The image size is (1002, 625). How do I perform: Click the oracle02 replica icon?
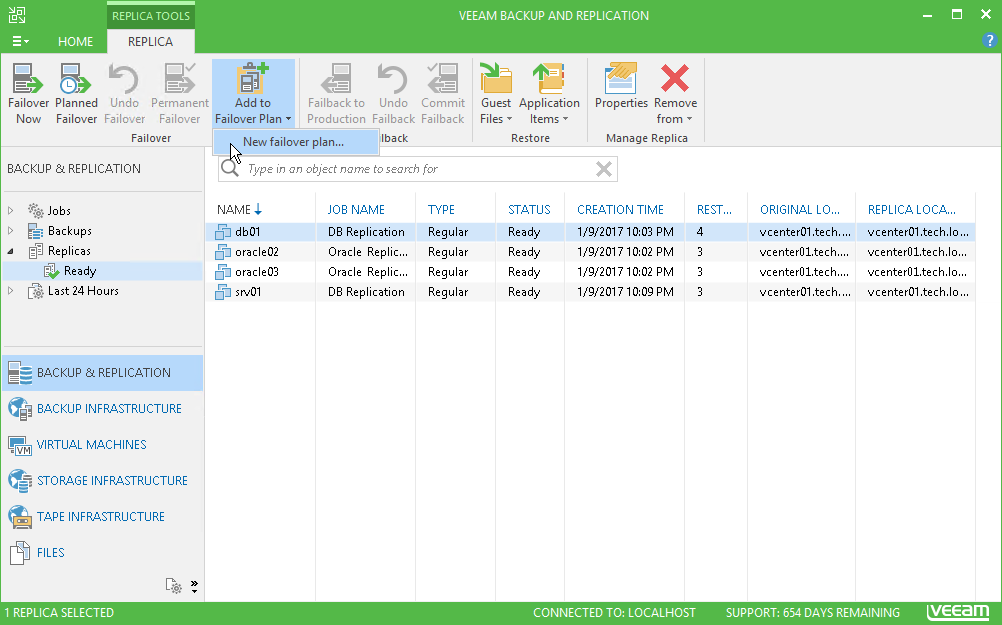[223, 252]
